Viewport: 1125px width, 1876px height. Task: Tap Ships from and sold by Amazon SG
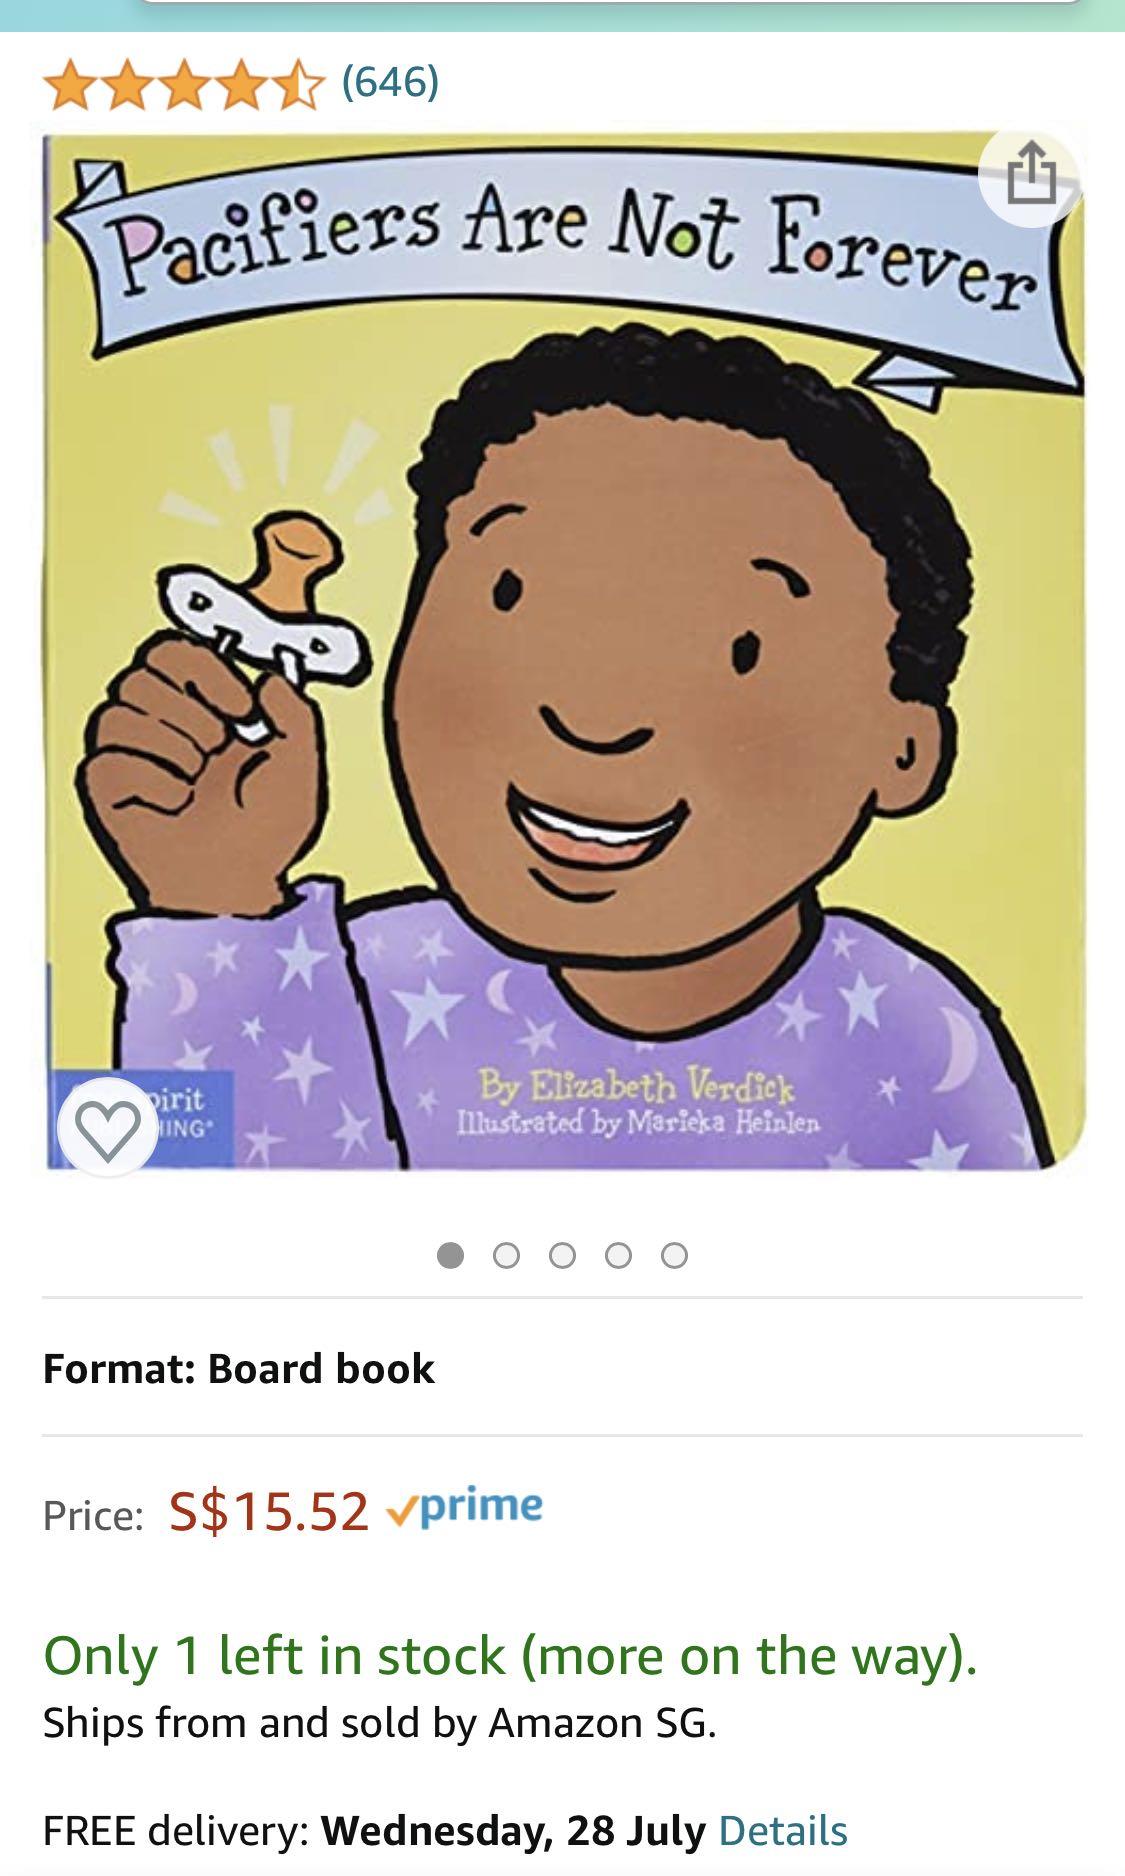tap(380, 1723)
